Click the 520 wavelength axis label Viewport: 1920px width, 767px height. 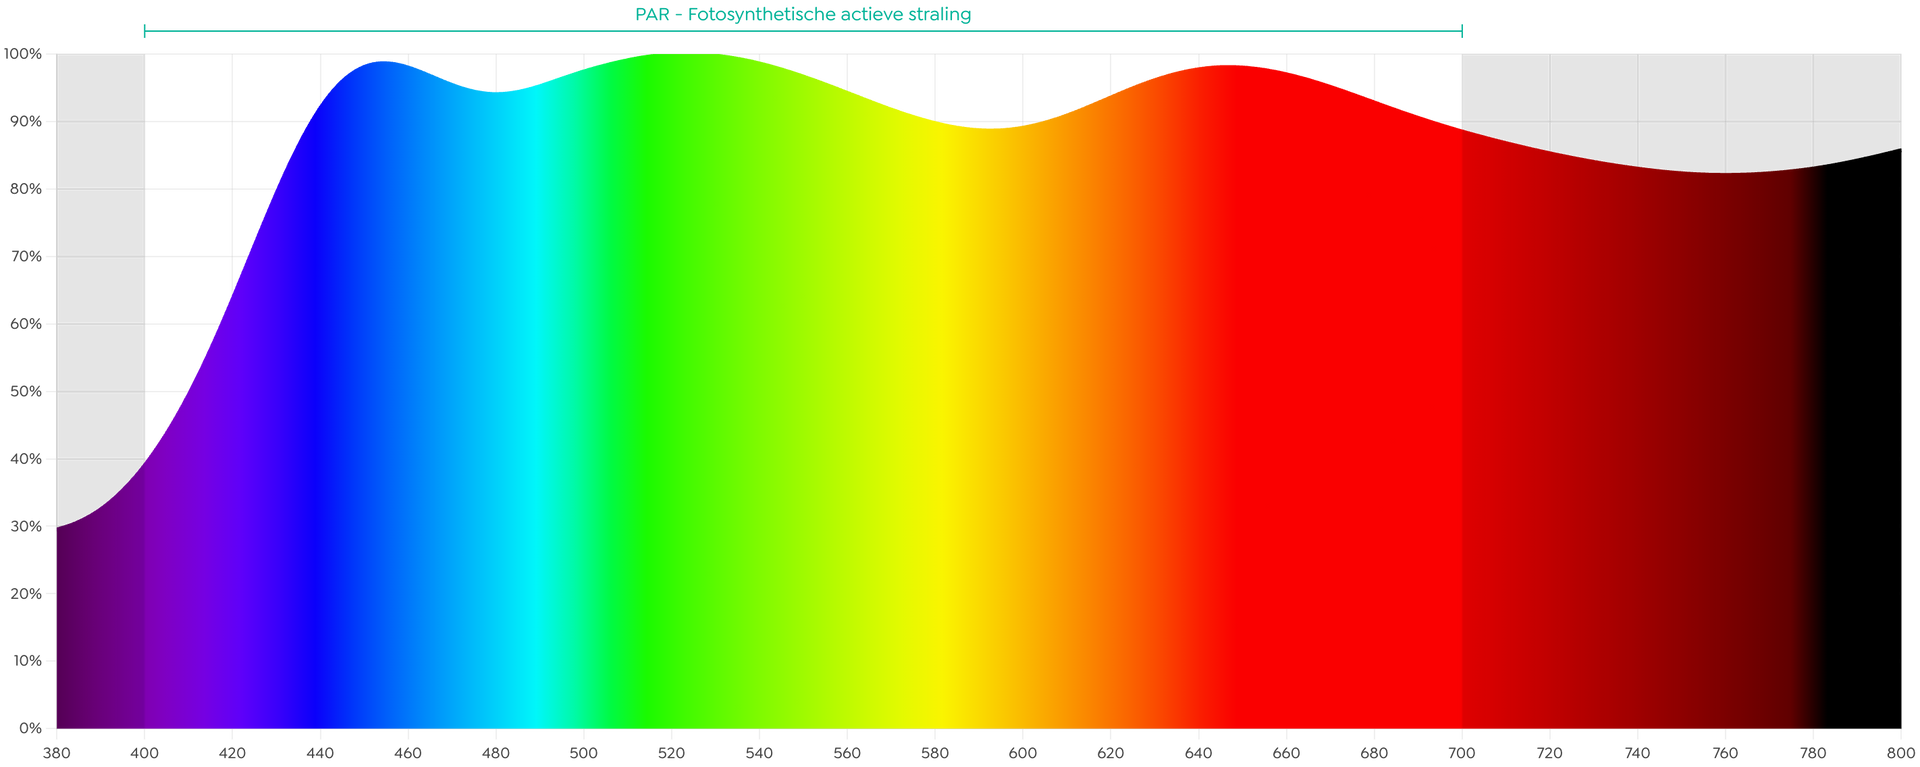(x=672, y=752)
